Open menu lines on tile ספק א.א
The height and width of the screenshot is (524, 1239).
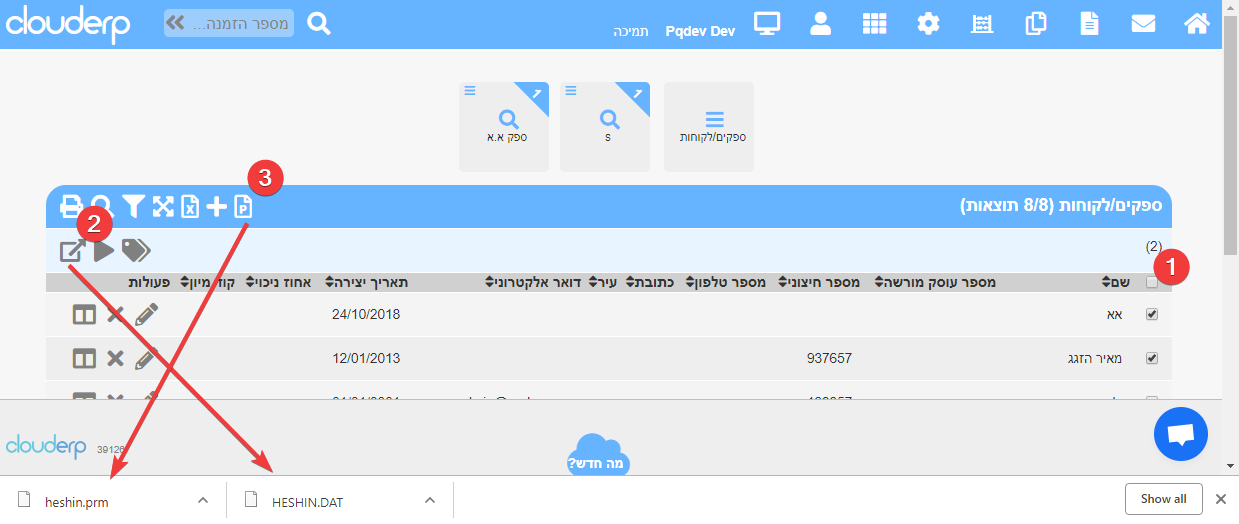tap(470, 90)
